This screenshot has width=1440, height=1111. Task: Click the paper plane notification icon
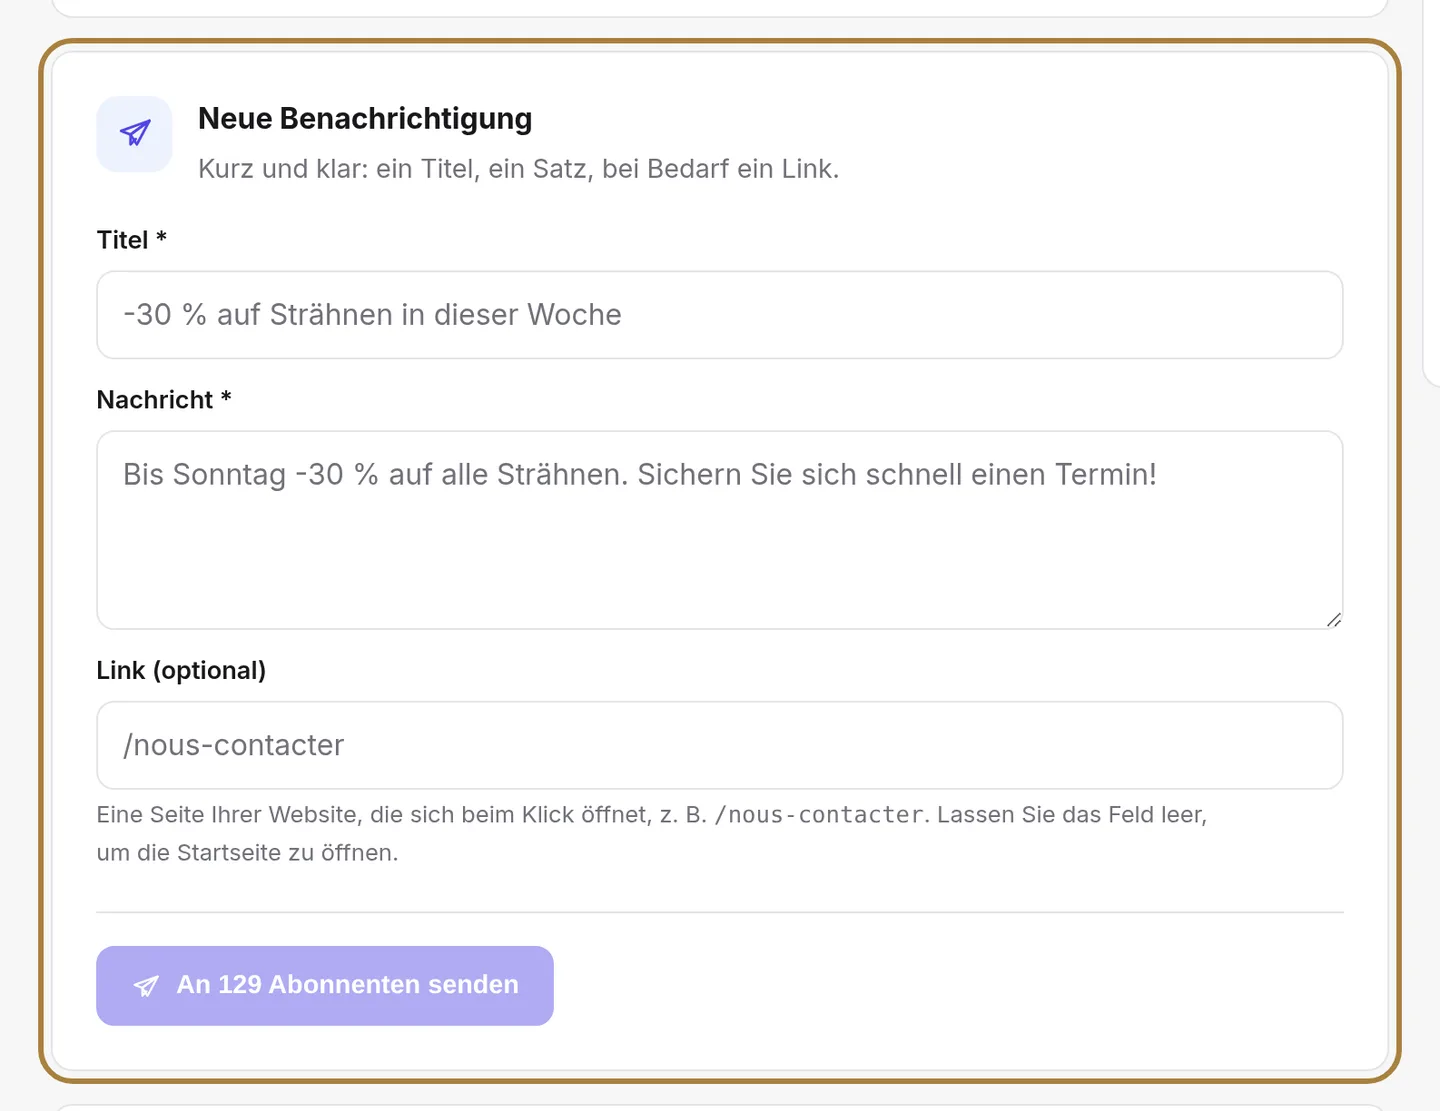[134, 134]
